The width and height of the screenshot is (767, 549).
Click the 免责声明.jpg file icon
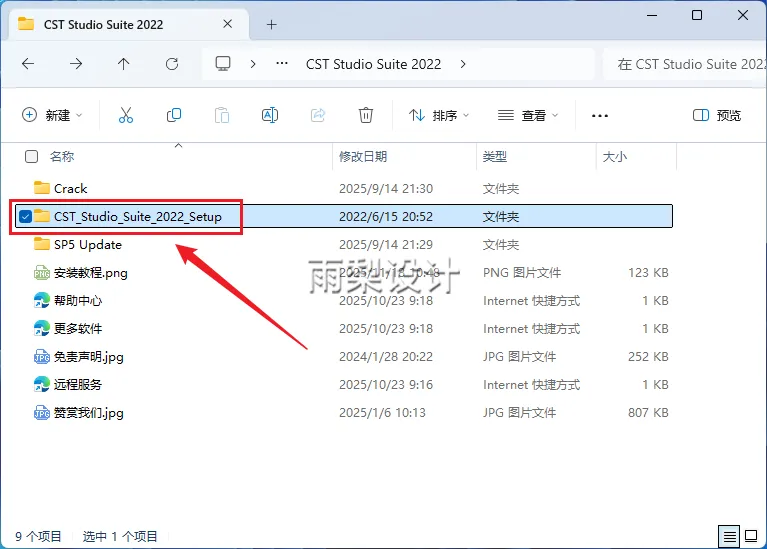pyautogui.click(x=42, y=357)
